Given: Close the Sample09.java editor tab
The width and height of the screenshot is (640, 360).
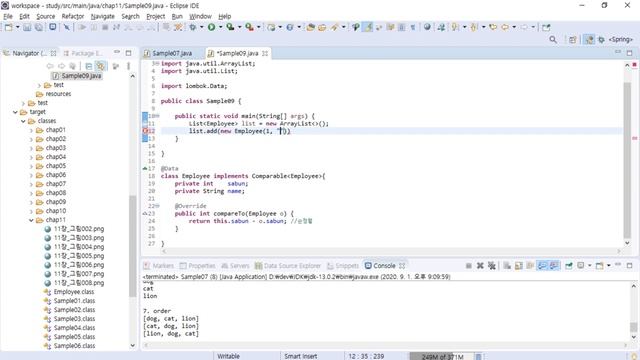Looking at the screenshot, I should point(265,53).
